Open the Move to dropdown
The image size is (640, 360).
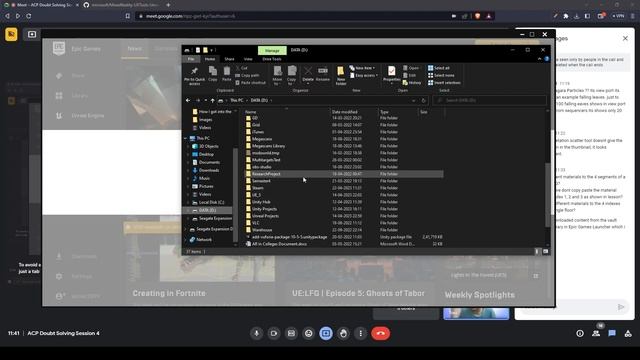point(278,76)
